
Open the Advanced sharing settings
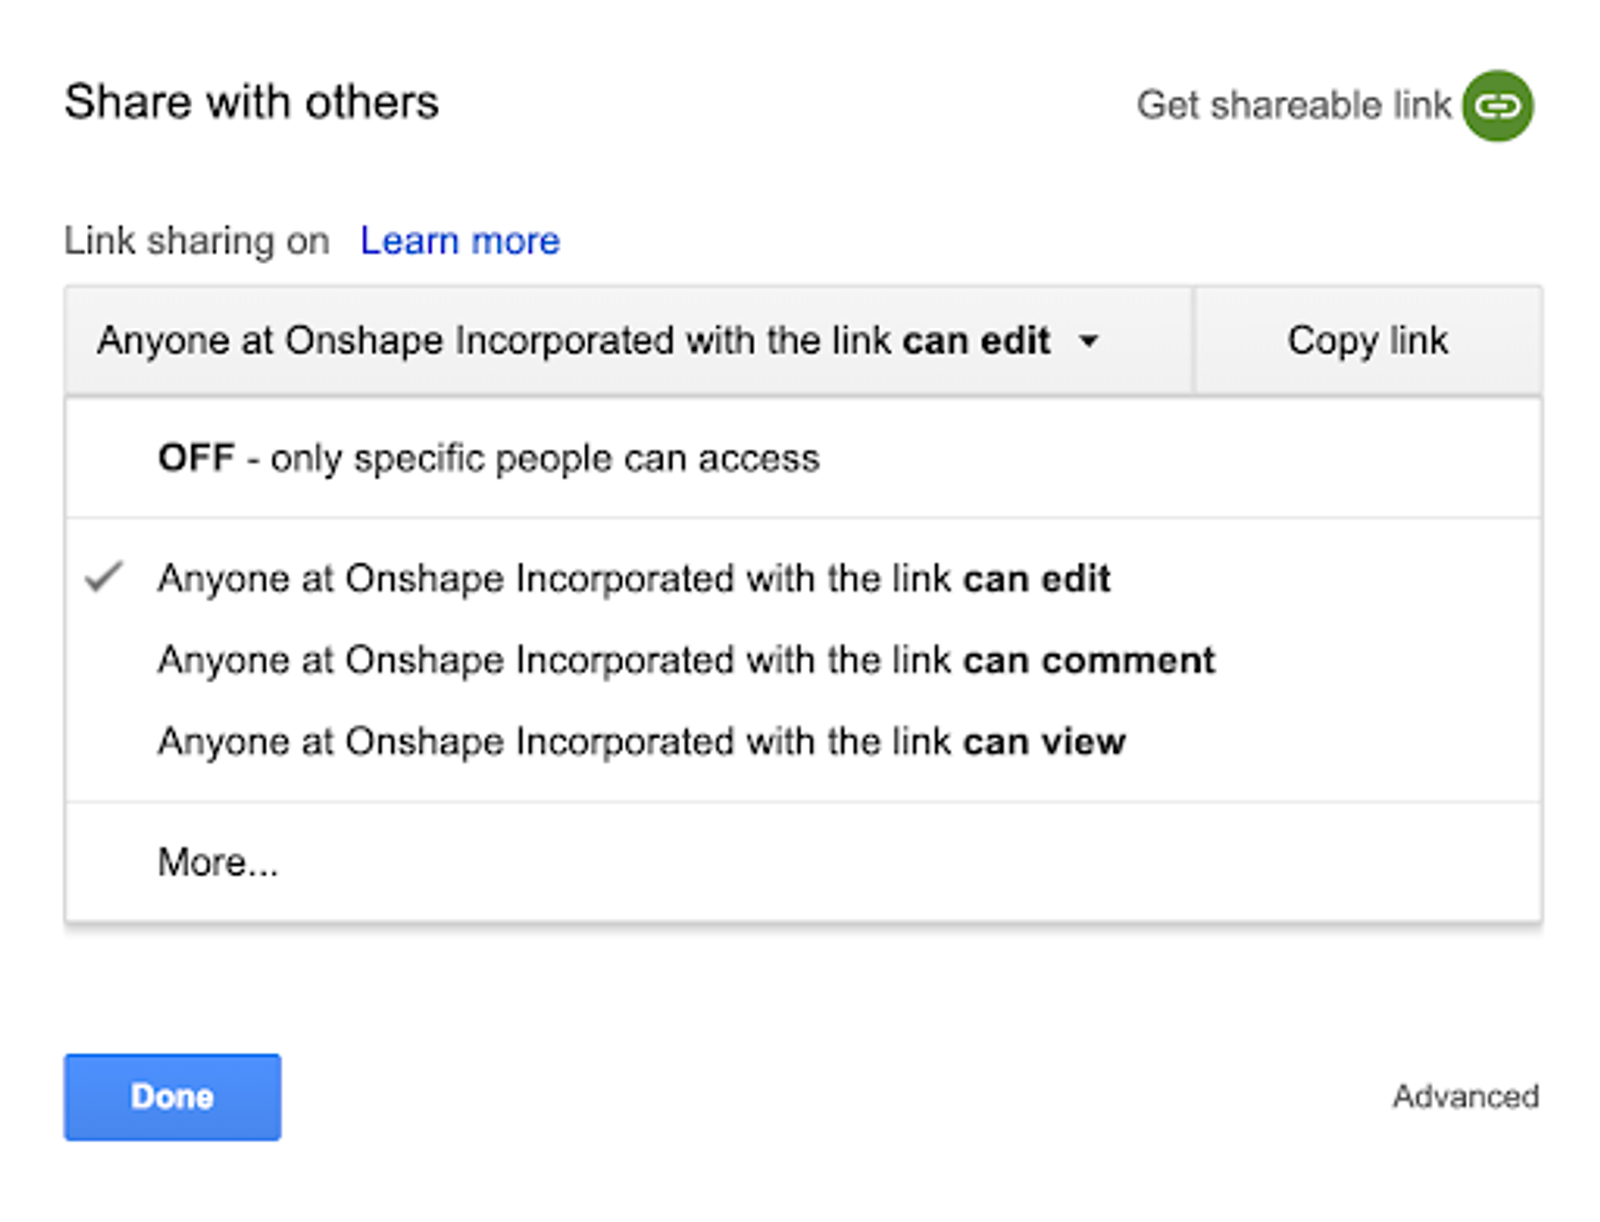coord(1465,1097)
